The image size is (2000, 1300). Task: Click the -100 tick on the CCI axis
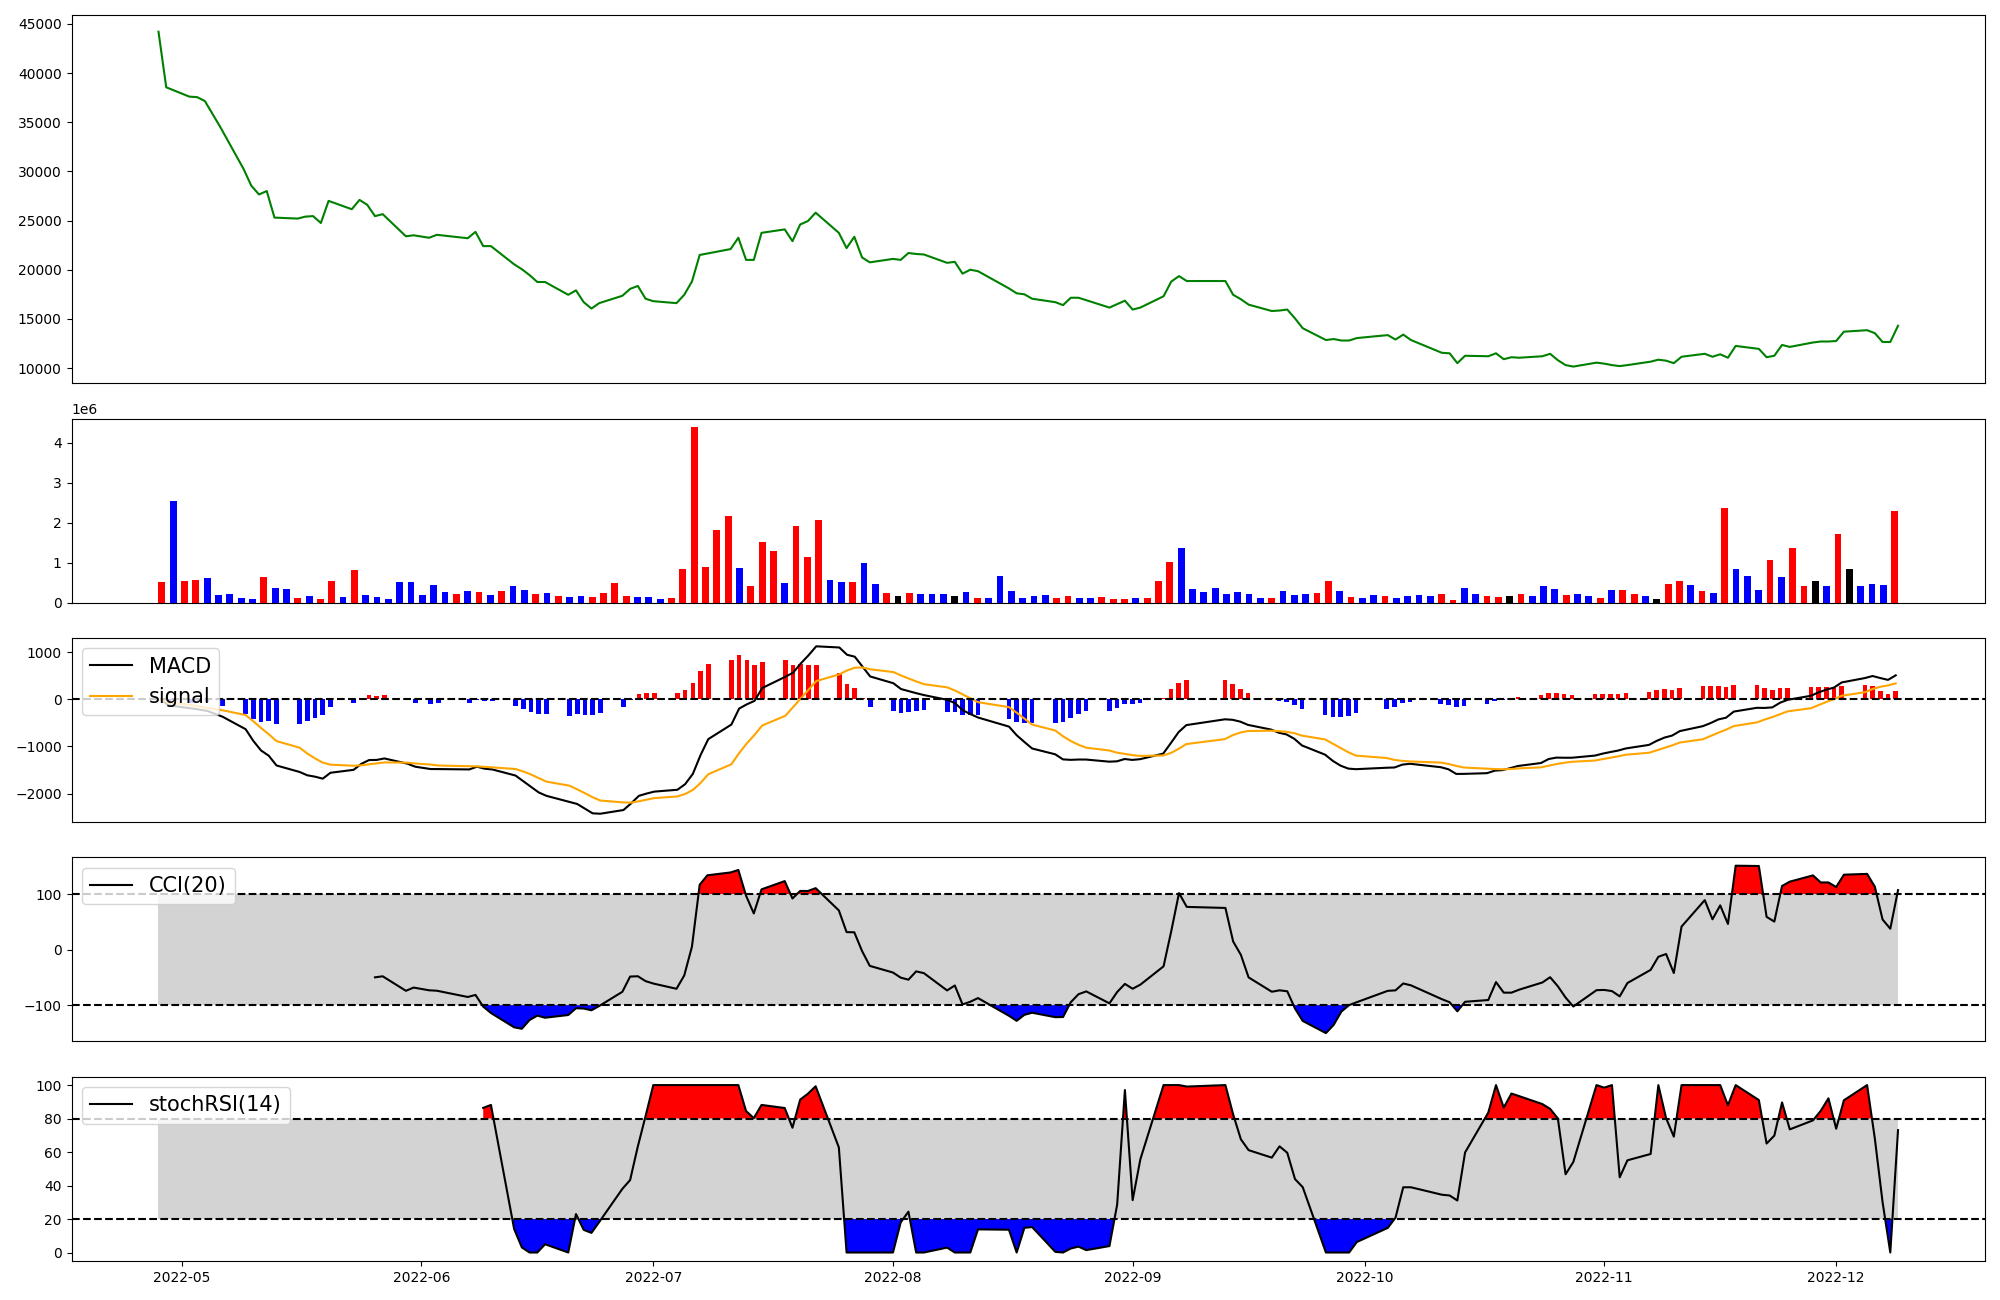click(x=44, y=1006)
